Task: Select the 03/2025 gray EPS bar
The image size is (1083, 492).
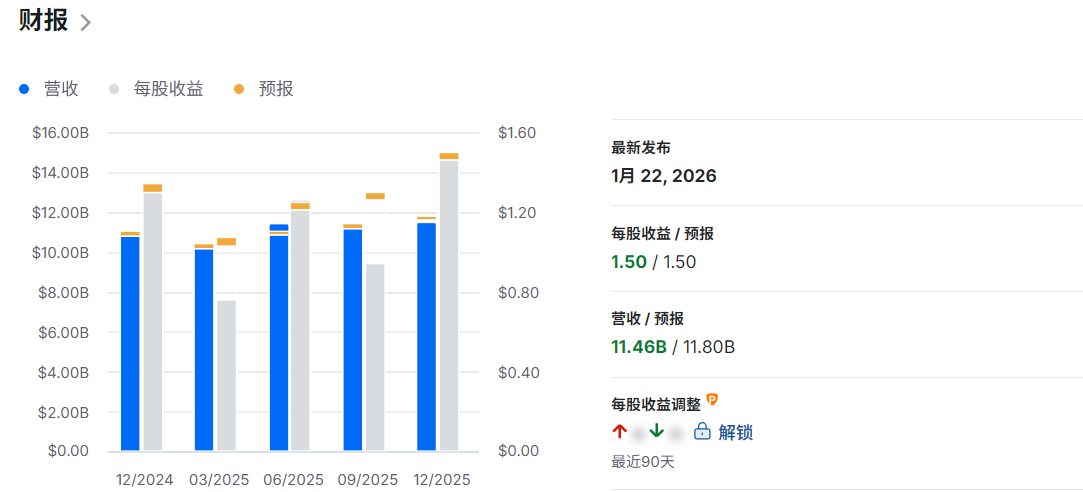Action: [227, 375]
